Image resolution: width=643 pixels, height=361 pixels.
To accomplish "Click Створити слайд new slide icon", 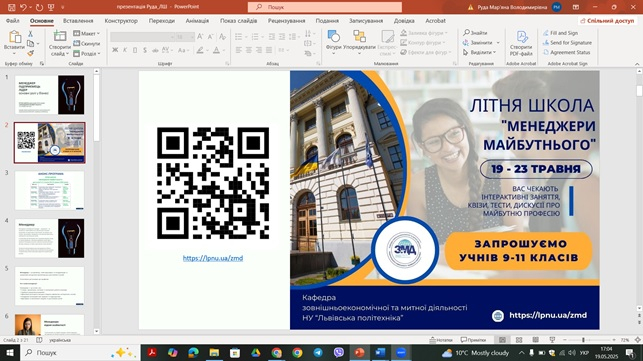I will [x=59, y=37].
